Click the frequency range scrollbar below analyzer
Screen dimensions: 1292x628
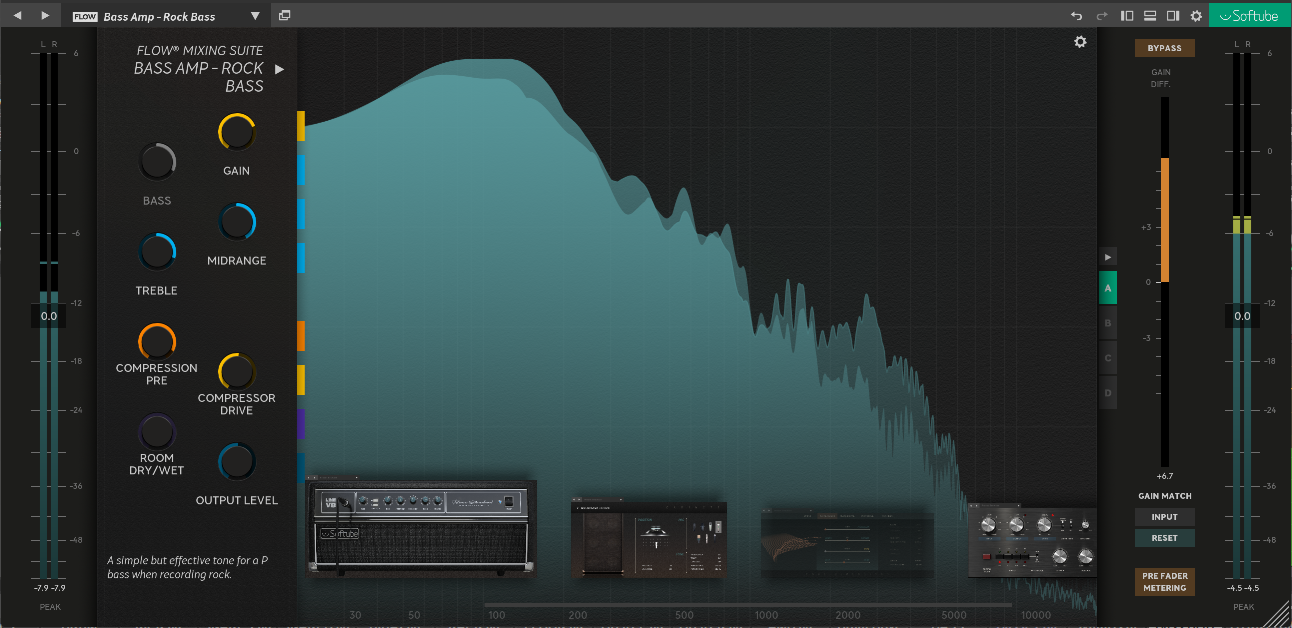(748, 605)
